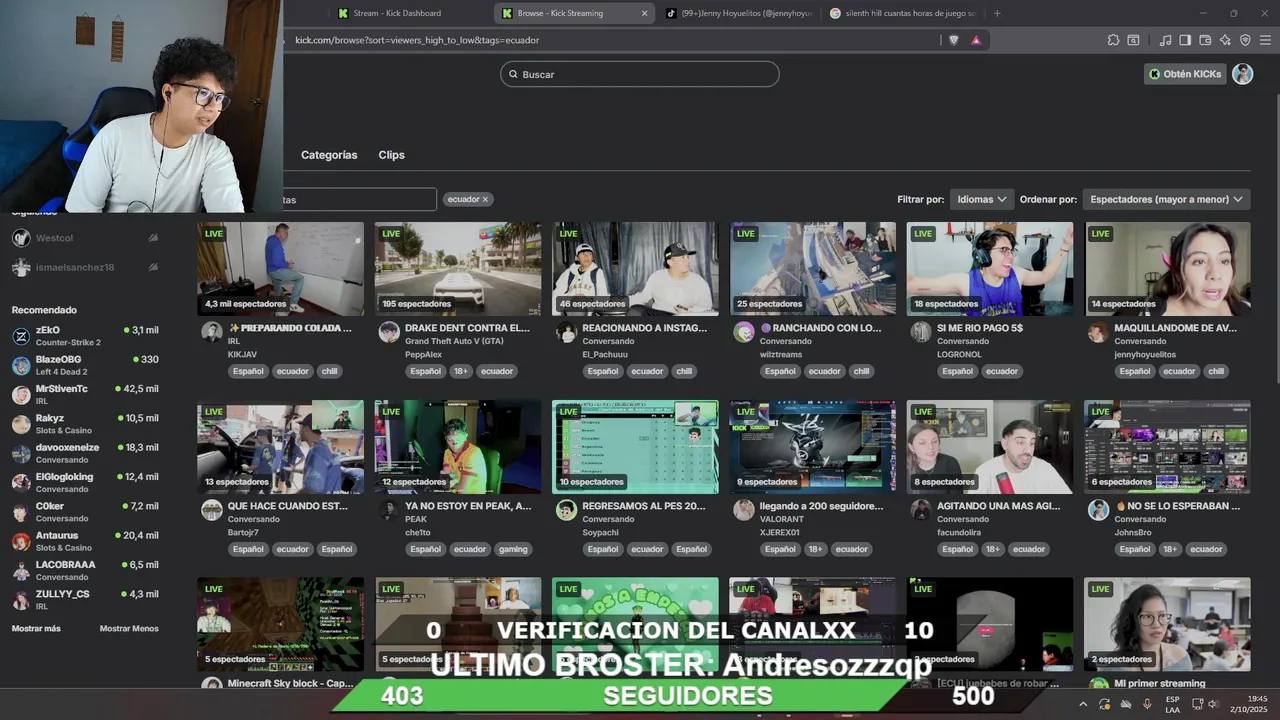Click the gaming tag under che1to stream

coord(513,549)
